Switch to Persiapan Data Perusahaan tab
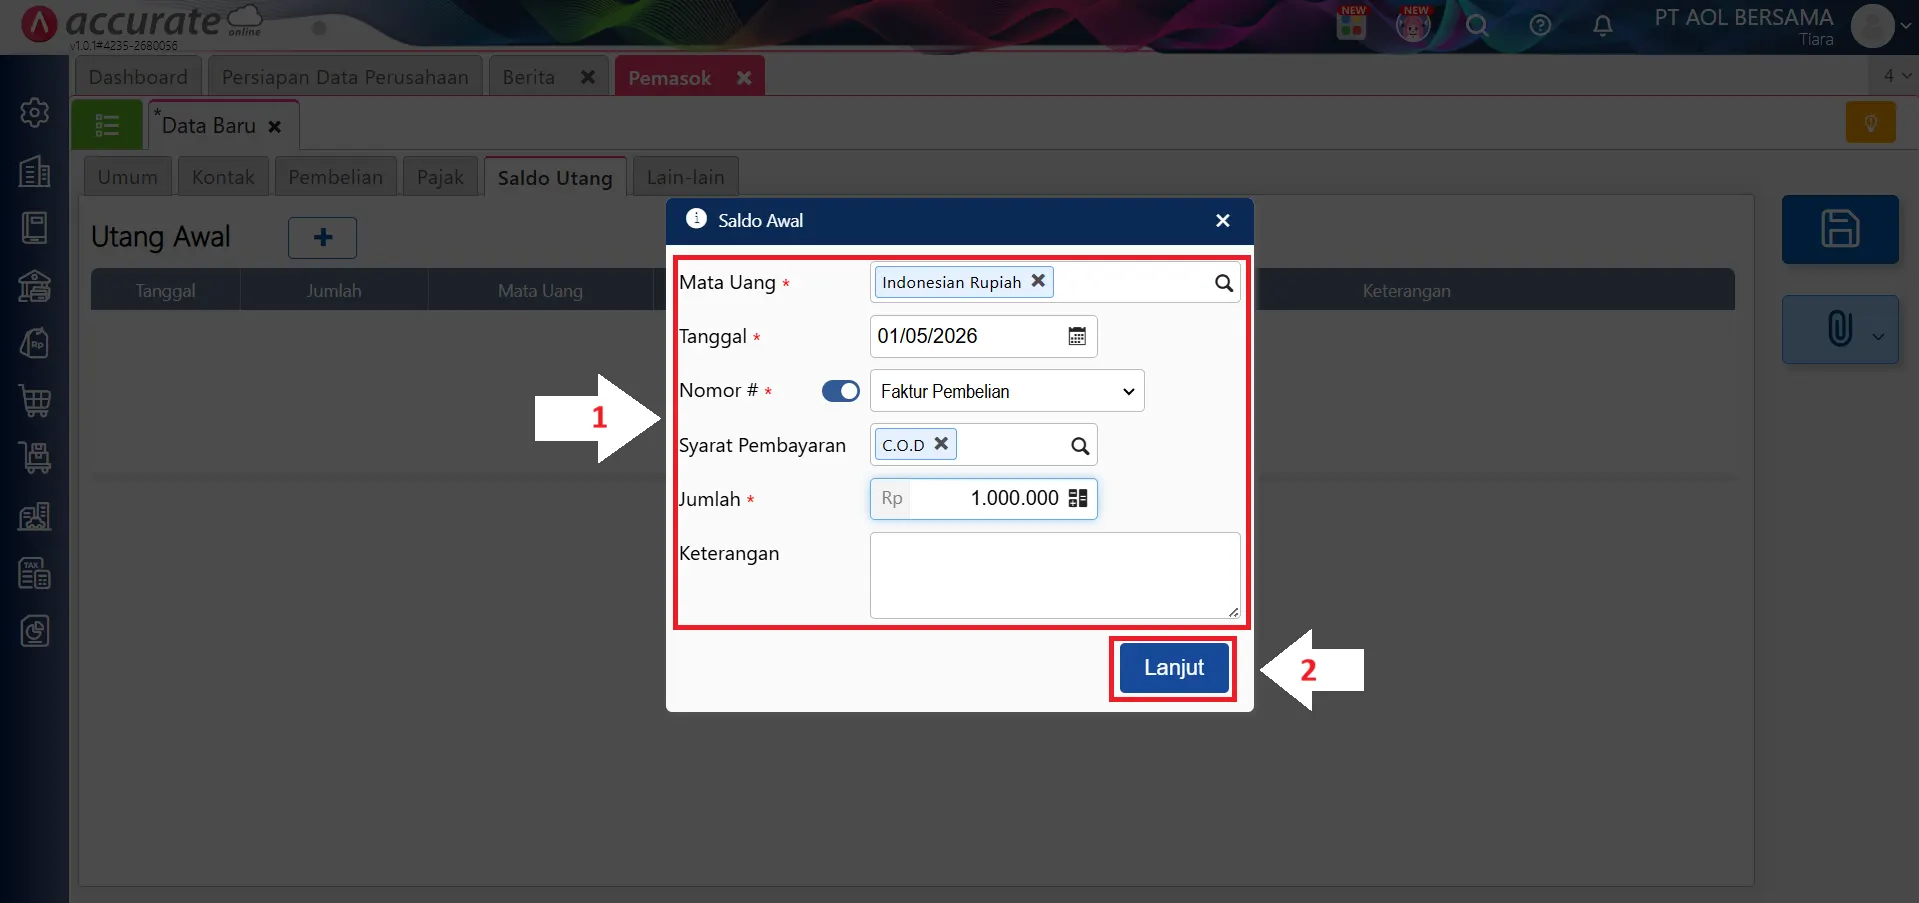 [x=345, y=77]
